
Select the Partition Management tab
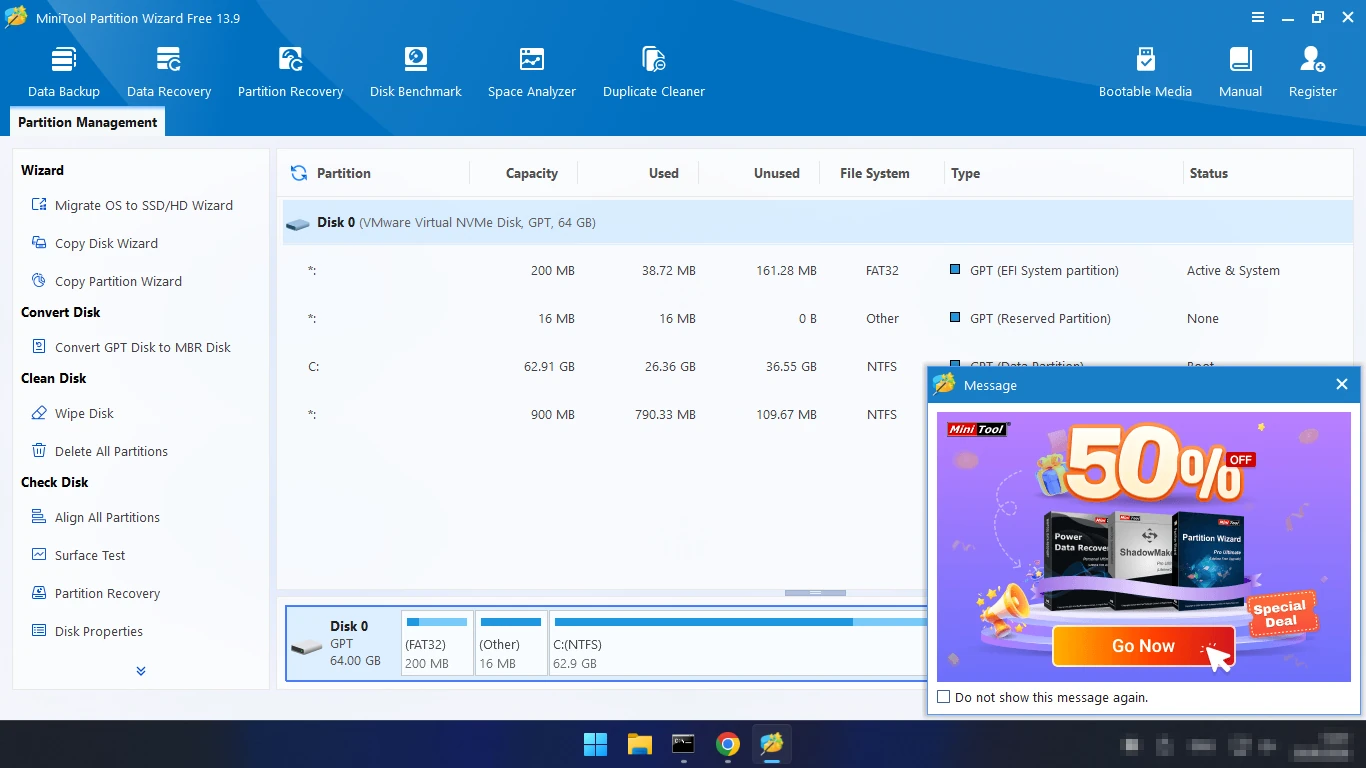point(88,122)
